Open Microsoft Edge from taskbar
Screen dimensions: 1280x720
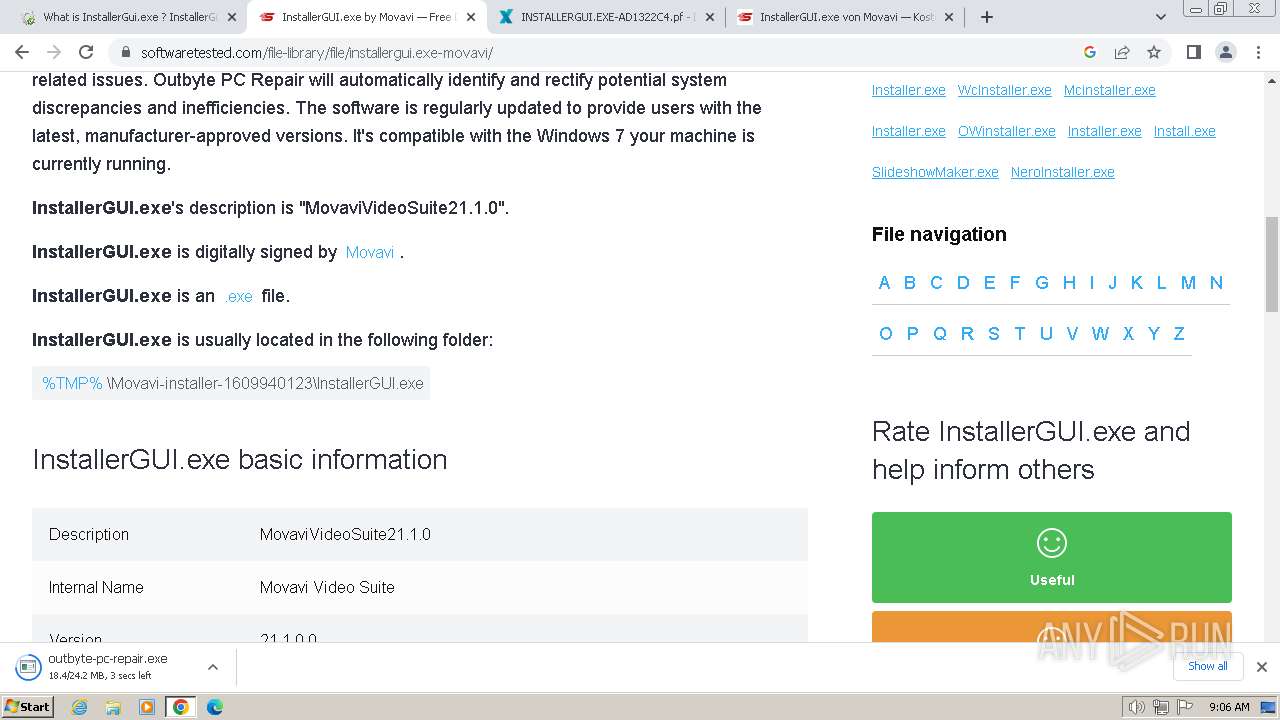click(x=214, y=707)
